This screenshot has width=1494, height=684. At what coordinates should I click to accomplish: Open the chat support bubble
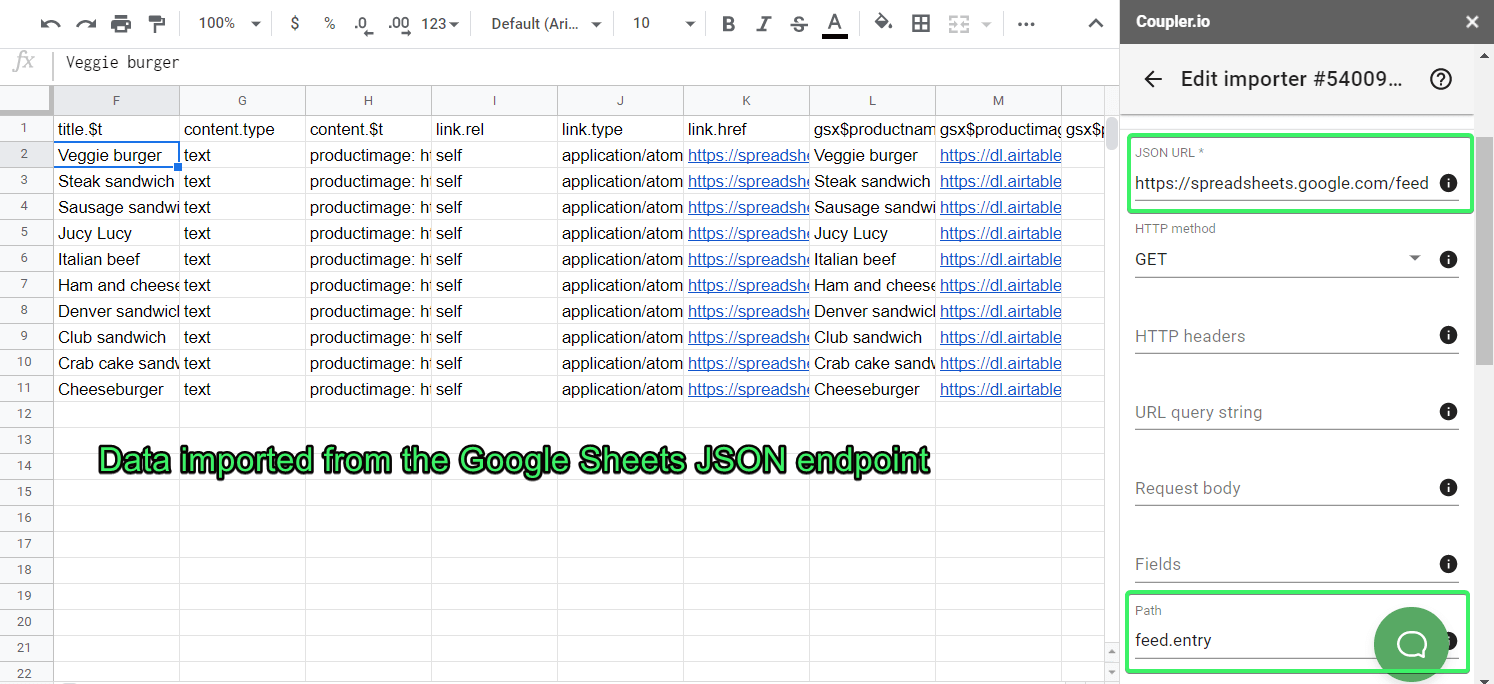point(1411,643)
